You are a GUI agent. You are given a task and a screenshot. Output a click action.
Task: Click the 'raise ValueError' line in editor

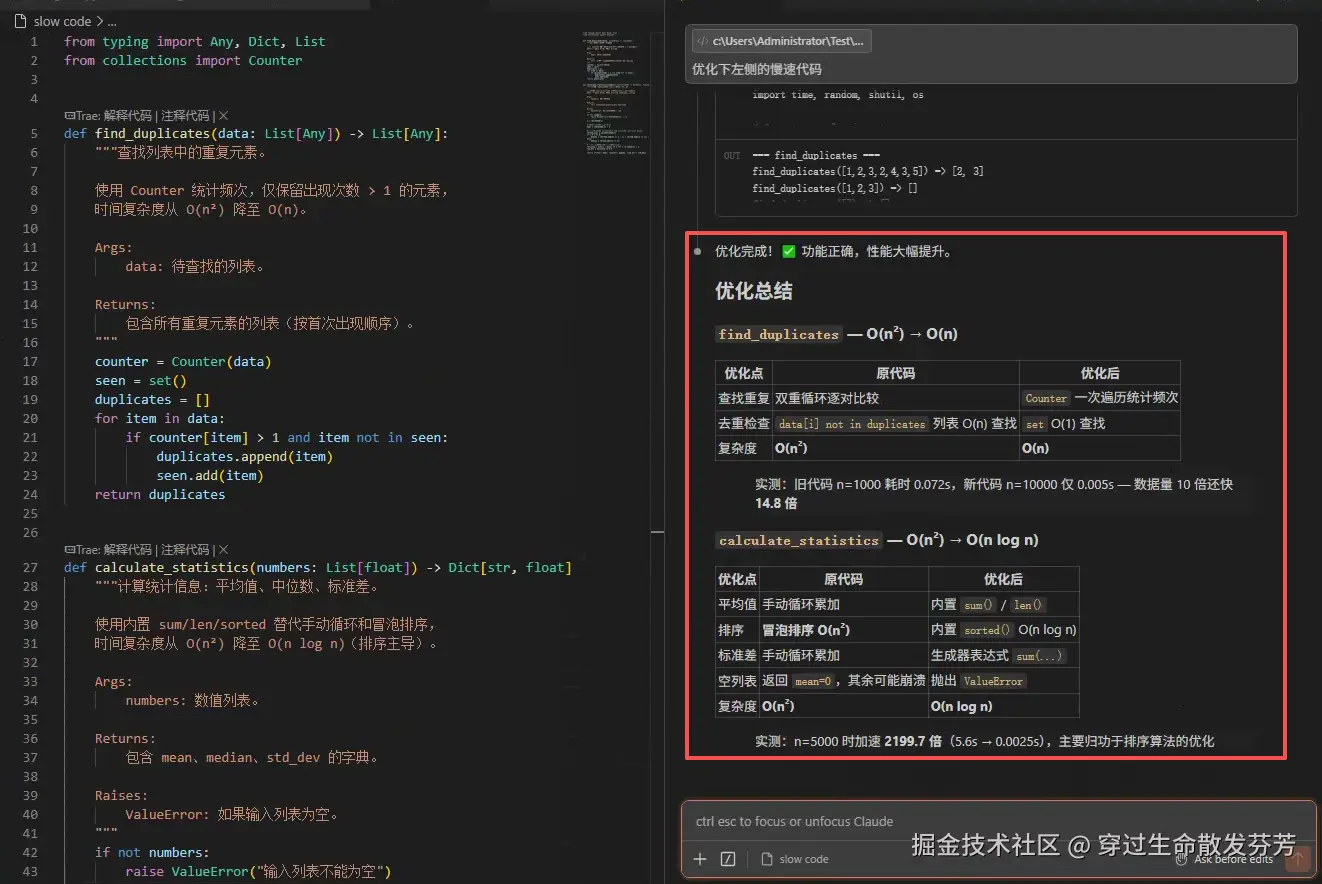tap(258, 871)
